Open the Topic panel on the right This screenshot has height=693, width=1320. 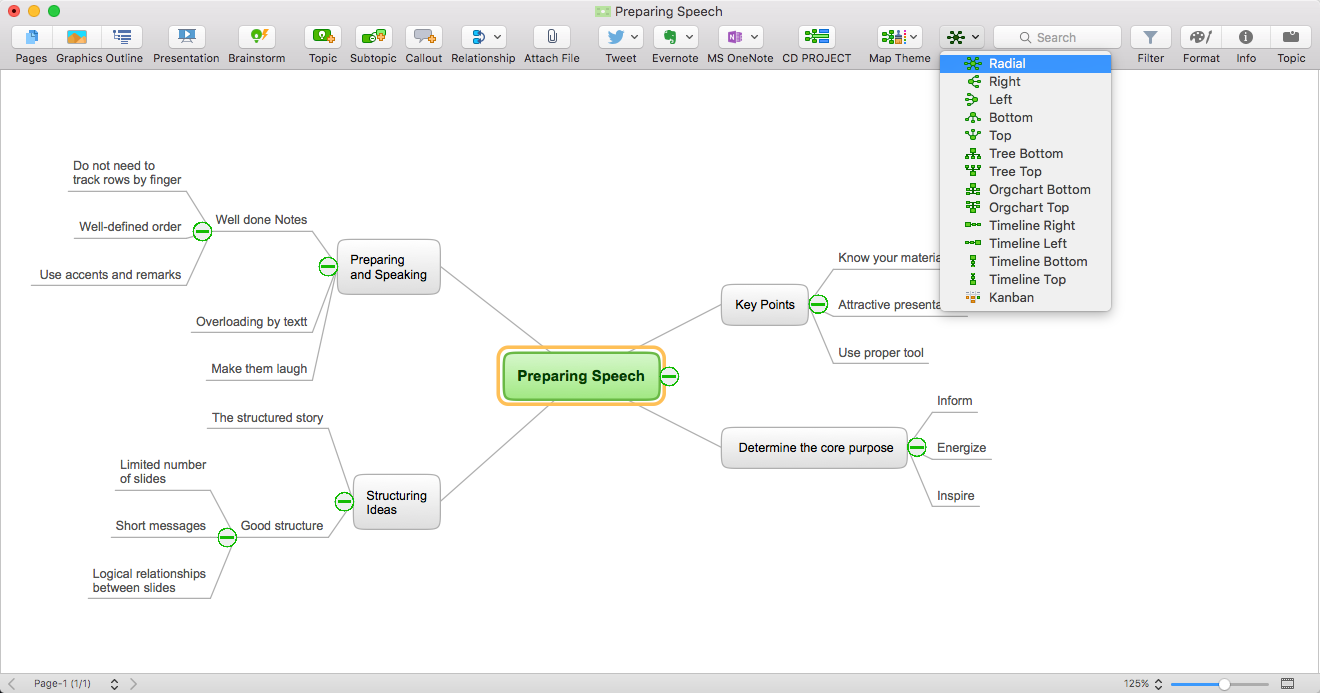(1291, 37)
